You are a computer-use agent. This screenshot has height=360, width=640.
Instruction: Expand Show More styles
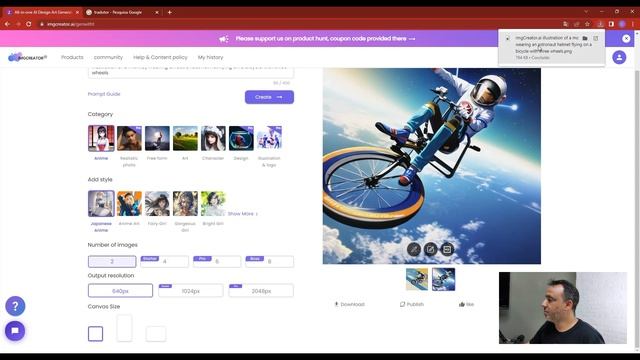pyautogui.click(x=242, y=214)
